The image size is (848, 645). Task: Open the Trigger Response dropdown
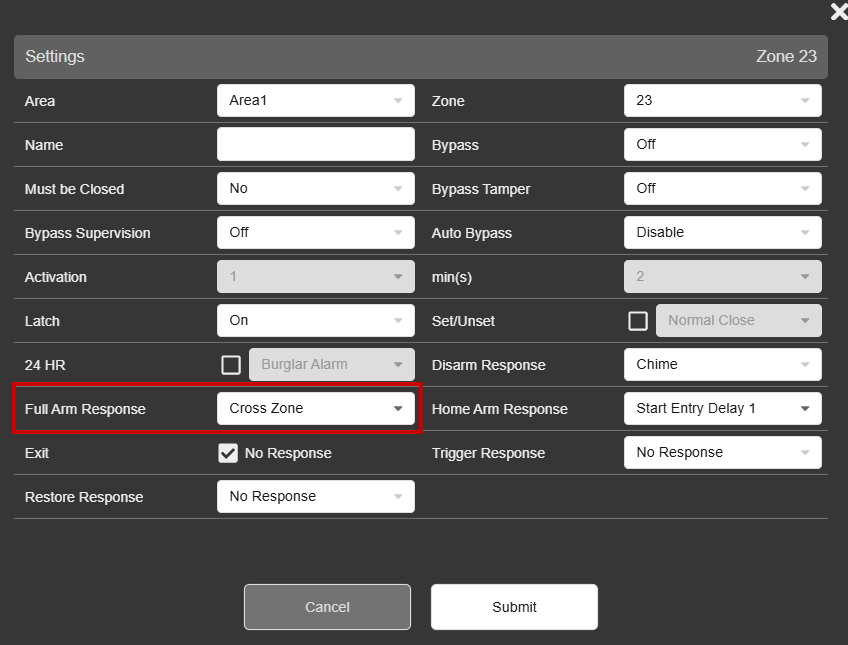pyautogui.click(x=723, y=453)
